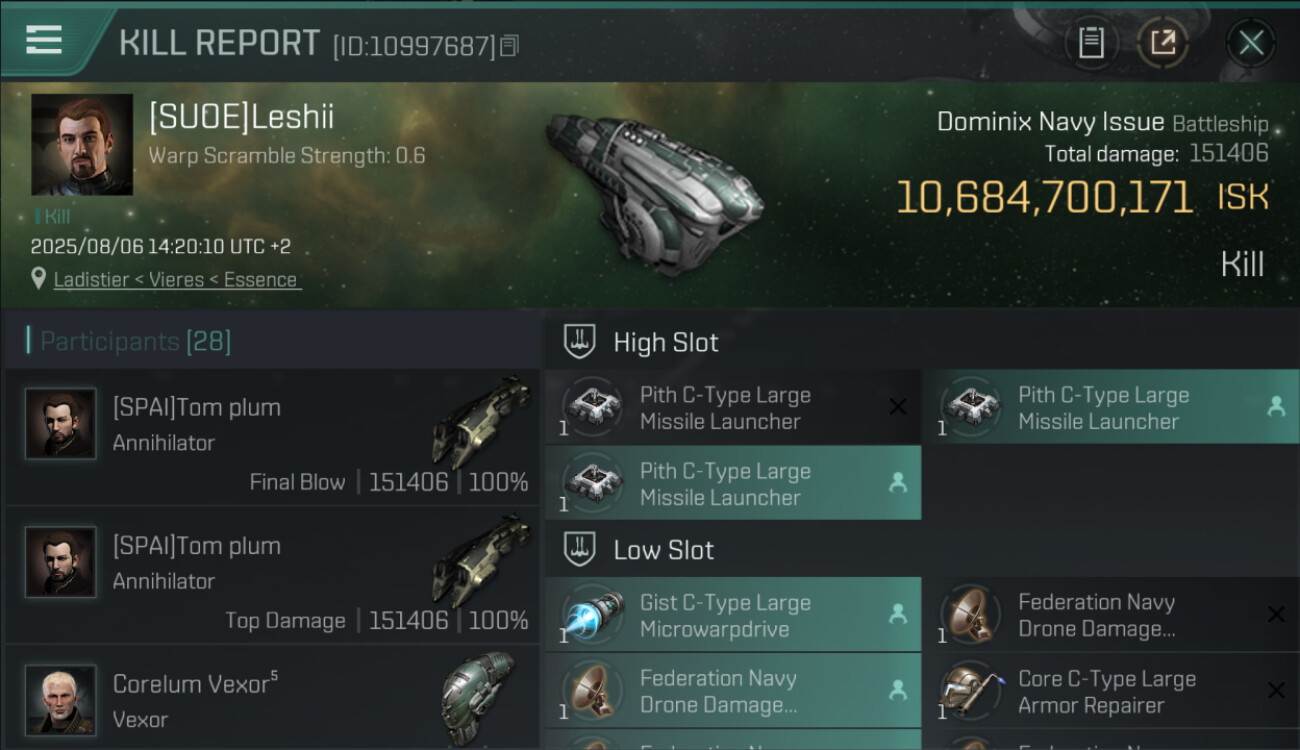View the Final Blow Annihilator ship icon
The width and height of the screenshot is (1300, 750).
[481, 420]
